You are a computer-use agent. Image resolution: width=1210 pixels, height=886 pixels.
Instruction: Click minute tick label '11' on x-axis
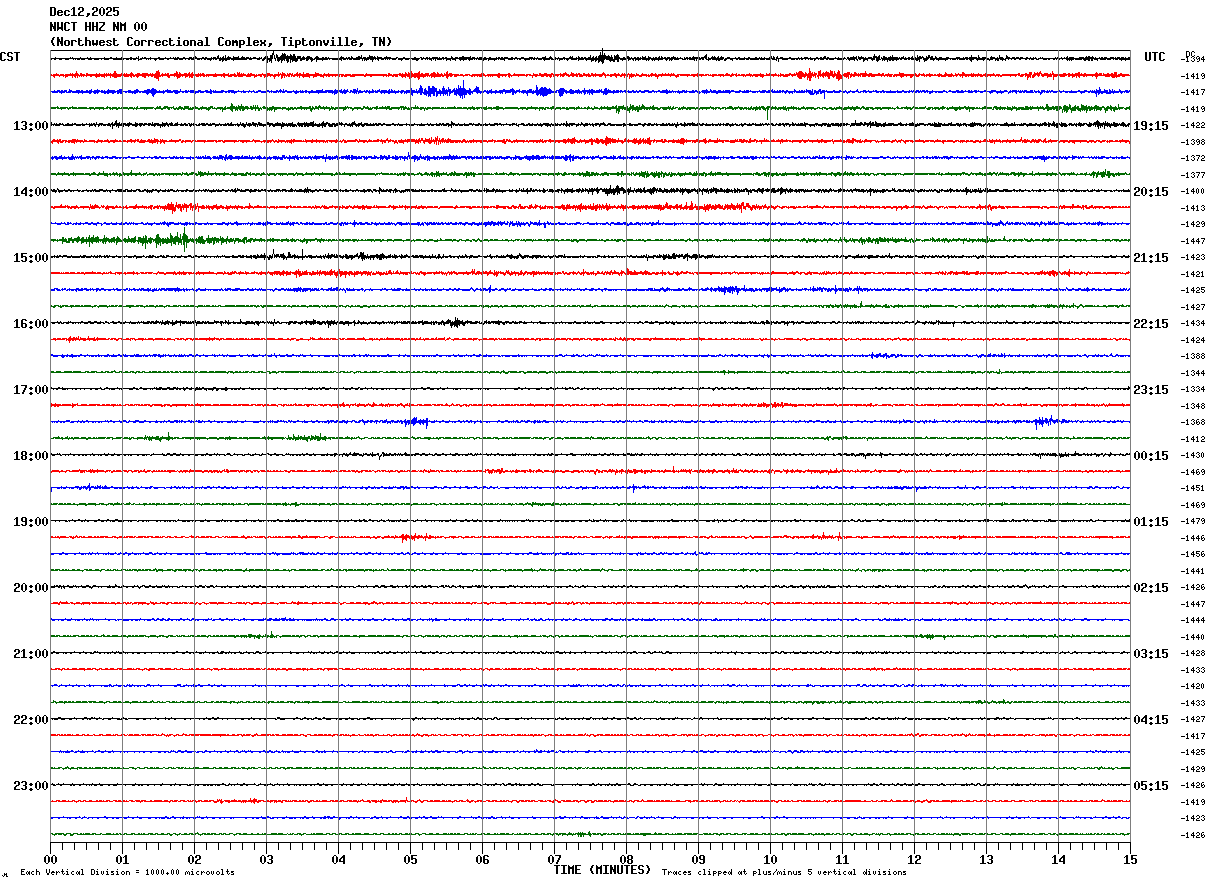click(842, 859)
